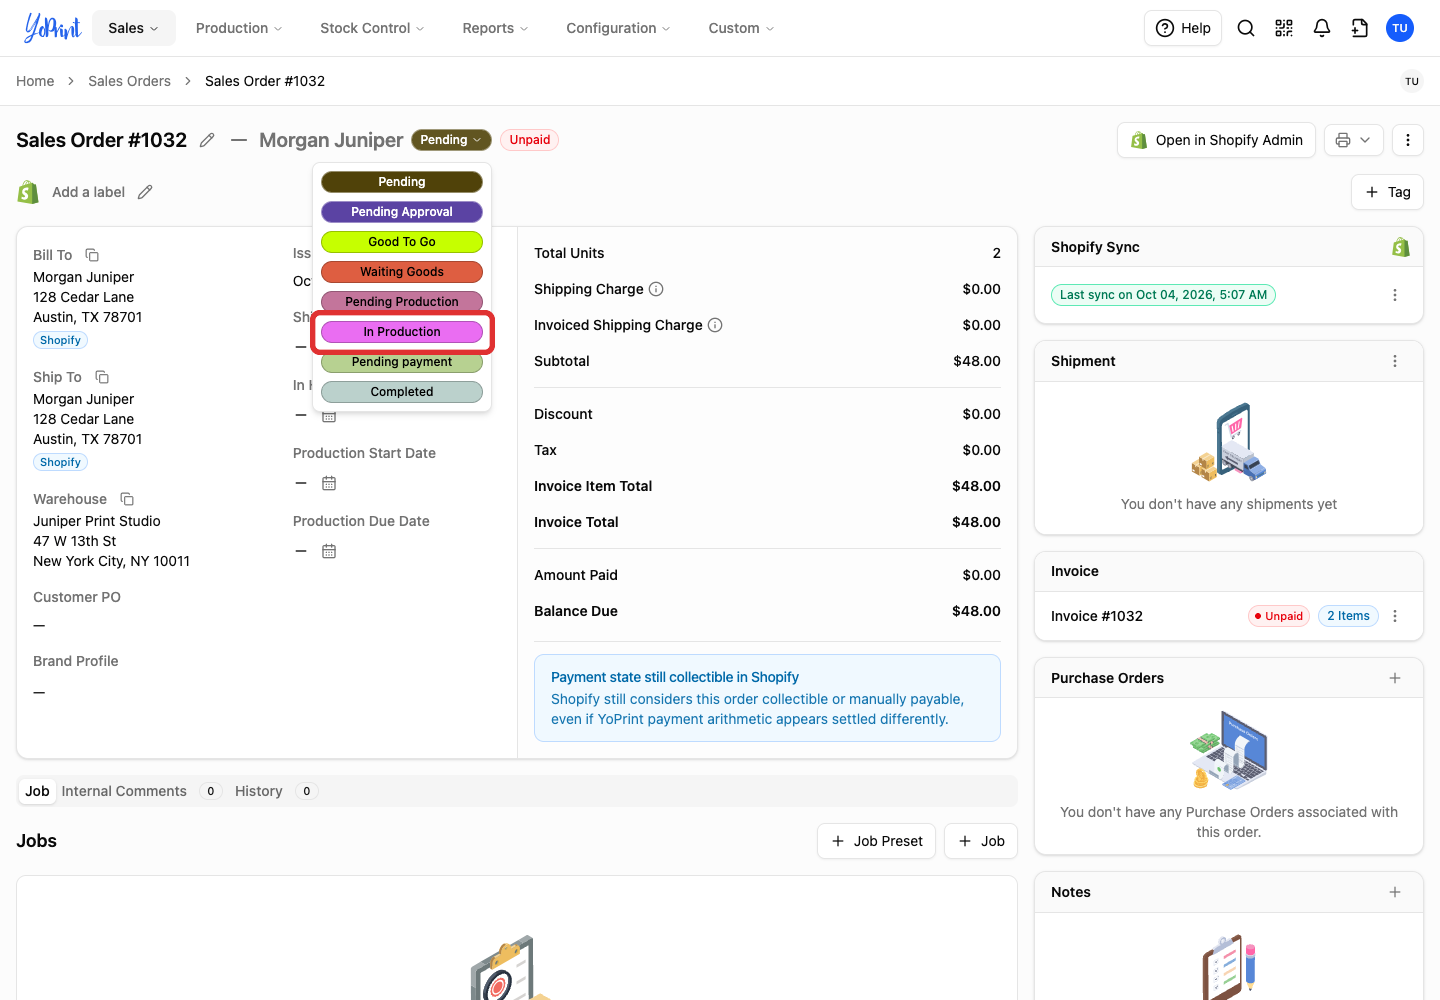The width and height of the screenshot is (1440, 1000).
Task: Add a note with plus icon
Action: [x=1395, y=892]
